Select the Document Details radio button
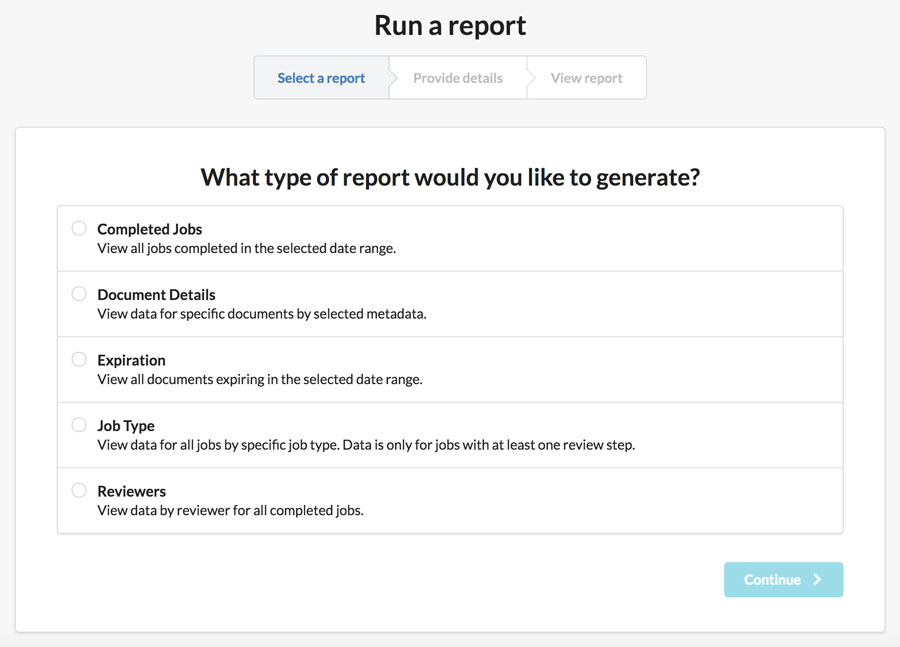This screenshot has width=900, height=647. pyautogui.click(x=79, y=294)
